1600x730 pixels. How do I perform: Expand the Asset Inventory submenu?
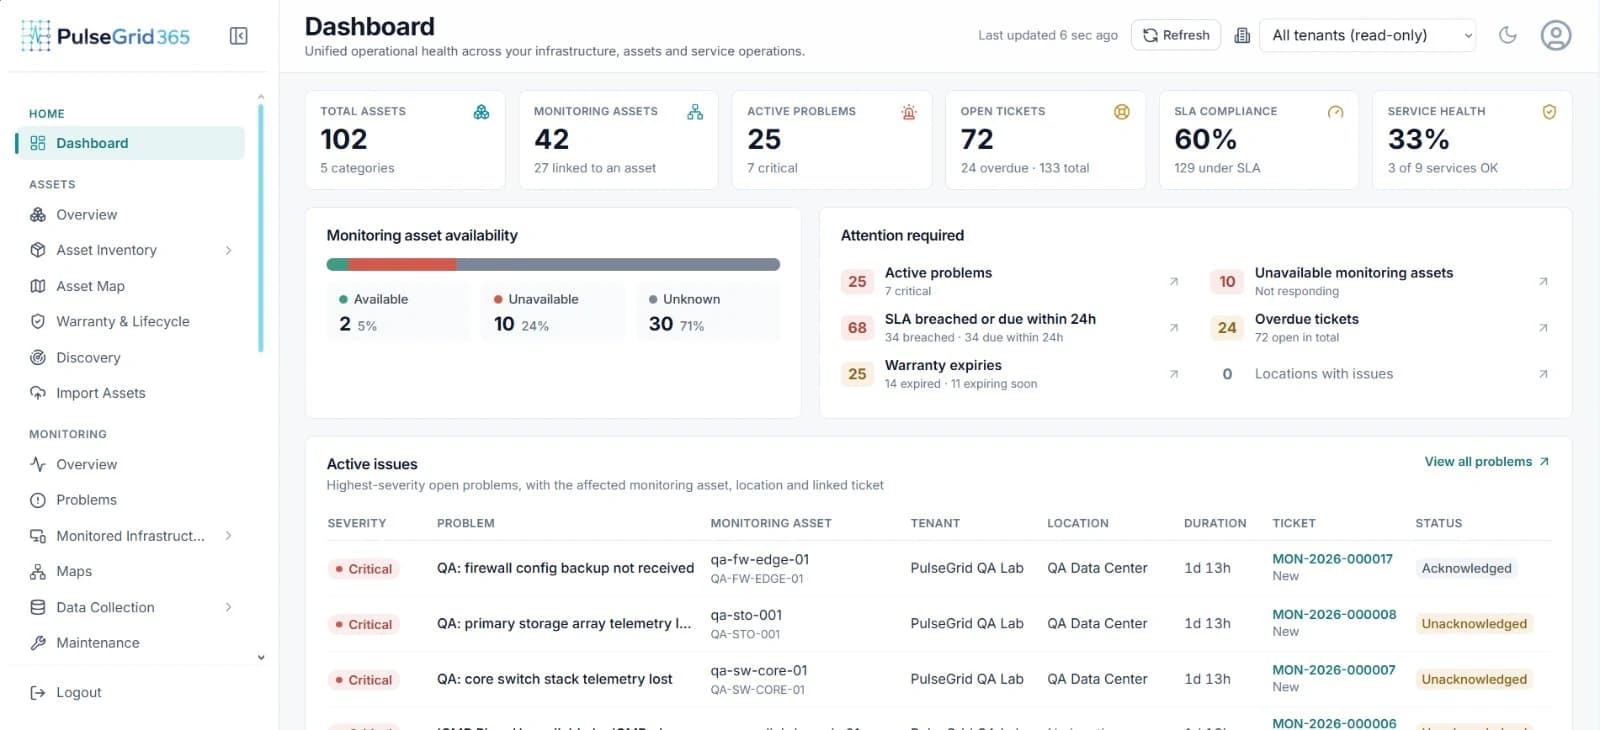click(x=228, y=250)
